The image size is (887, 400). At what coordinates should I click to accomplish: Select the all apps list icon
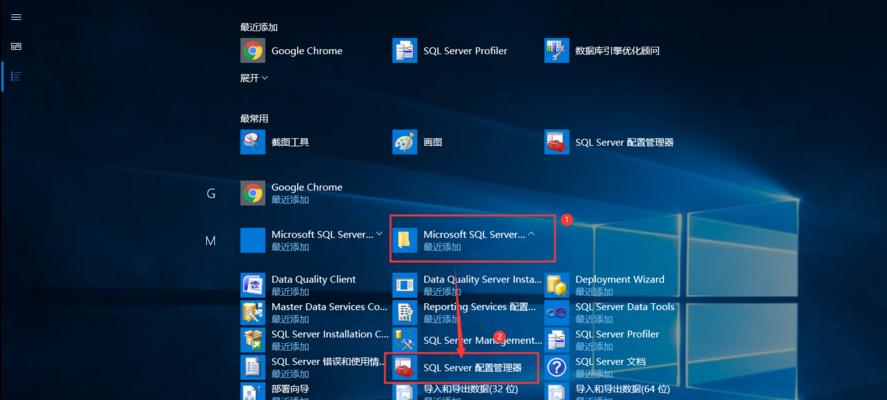point(16,76)
